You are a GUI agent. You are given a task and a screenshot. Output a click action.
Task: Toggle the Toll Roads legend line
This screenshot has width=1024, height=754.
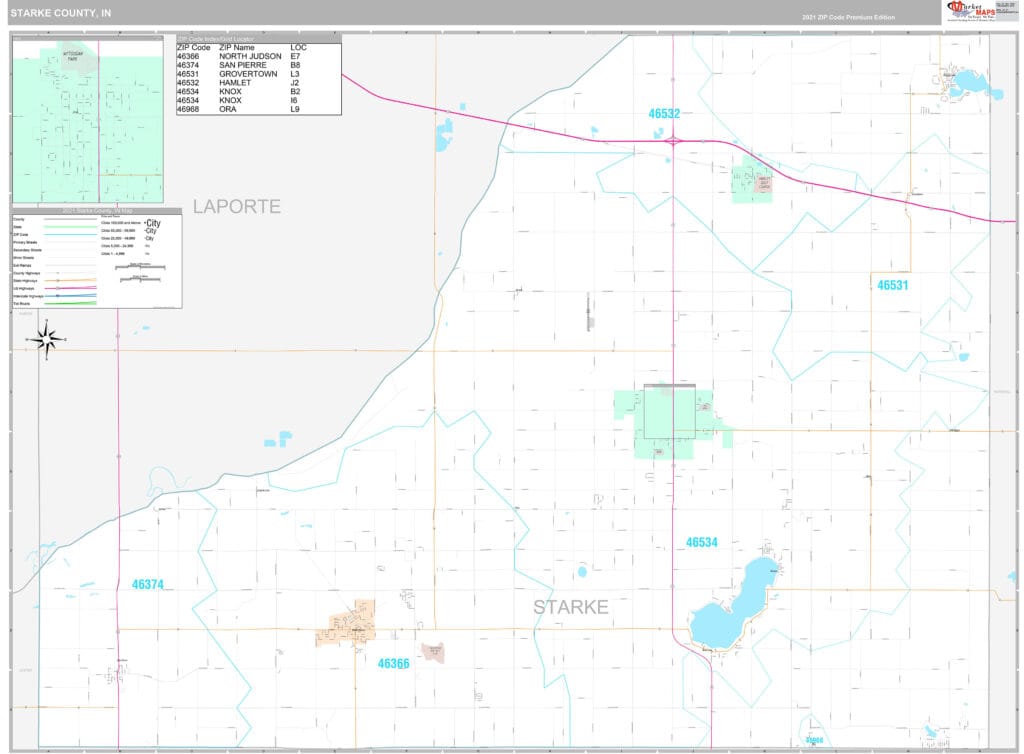pos(70,304)
